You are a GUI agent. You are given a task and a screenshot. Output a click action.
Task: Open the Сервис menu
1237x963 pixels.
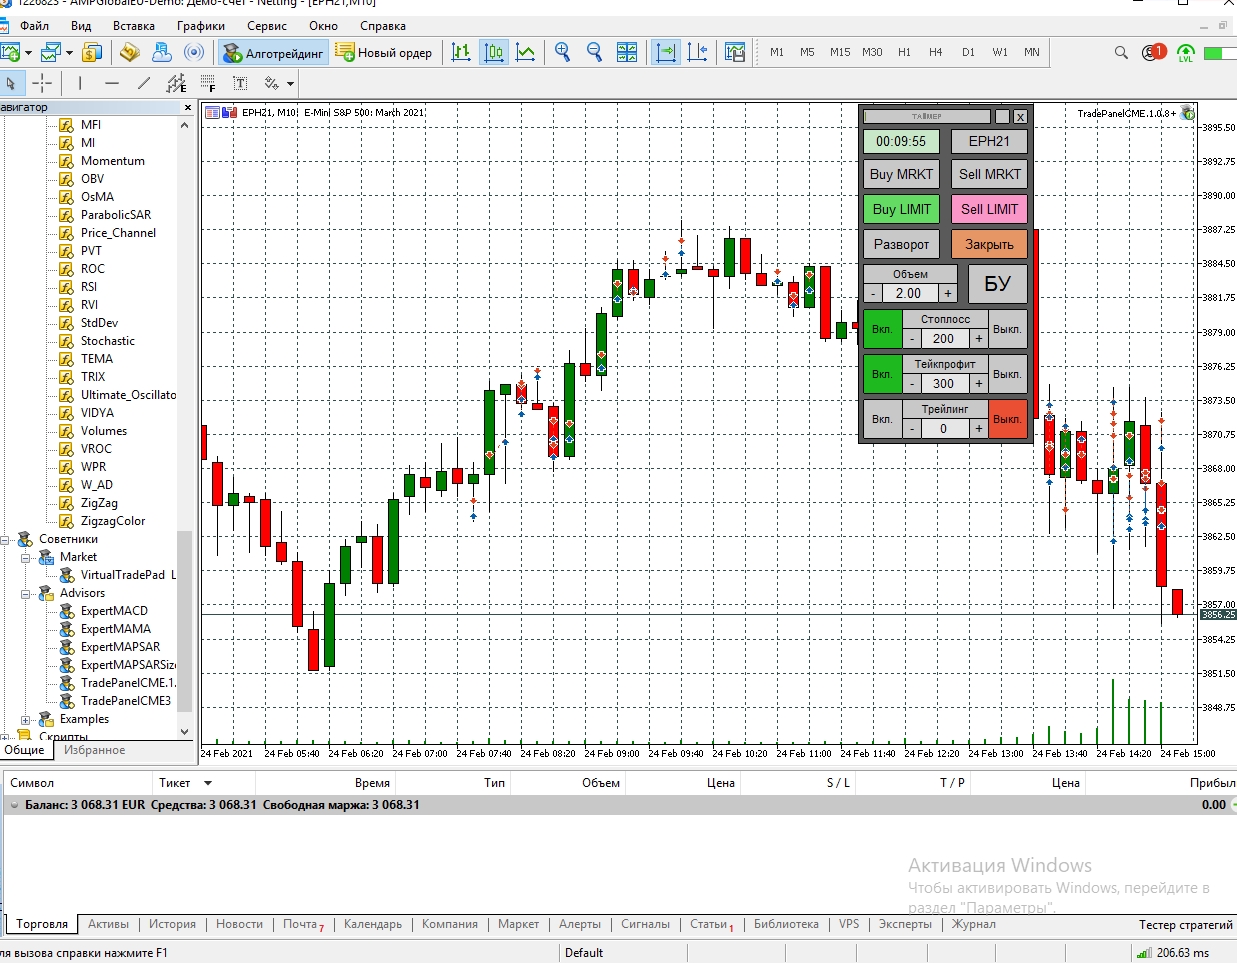point(267,26)
